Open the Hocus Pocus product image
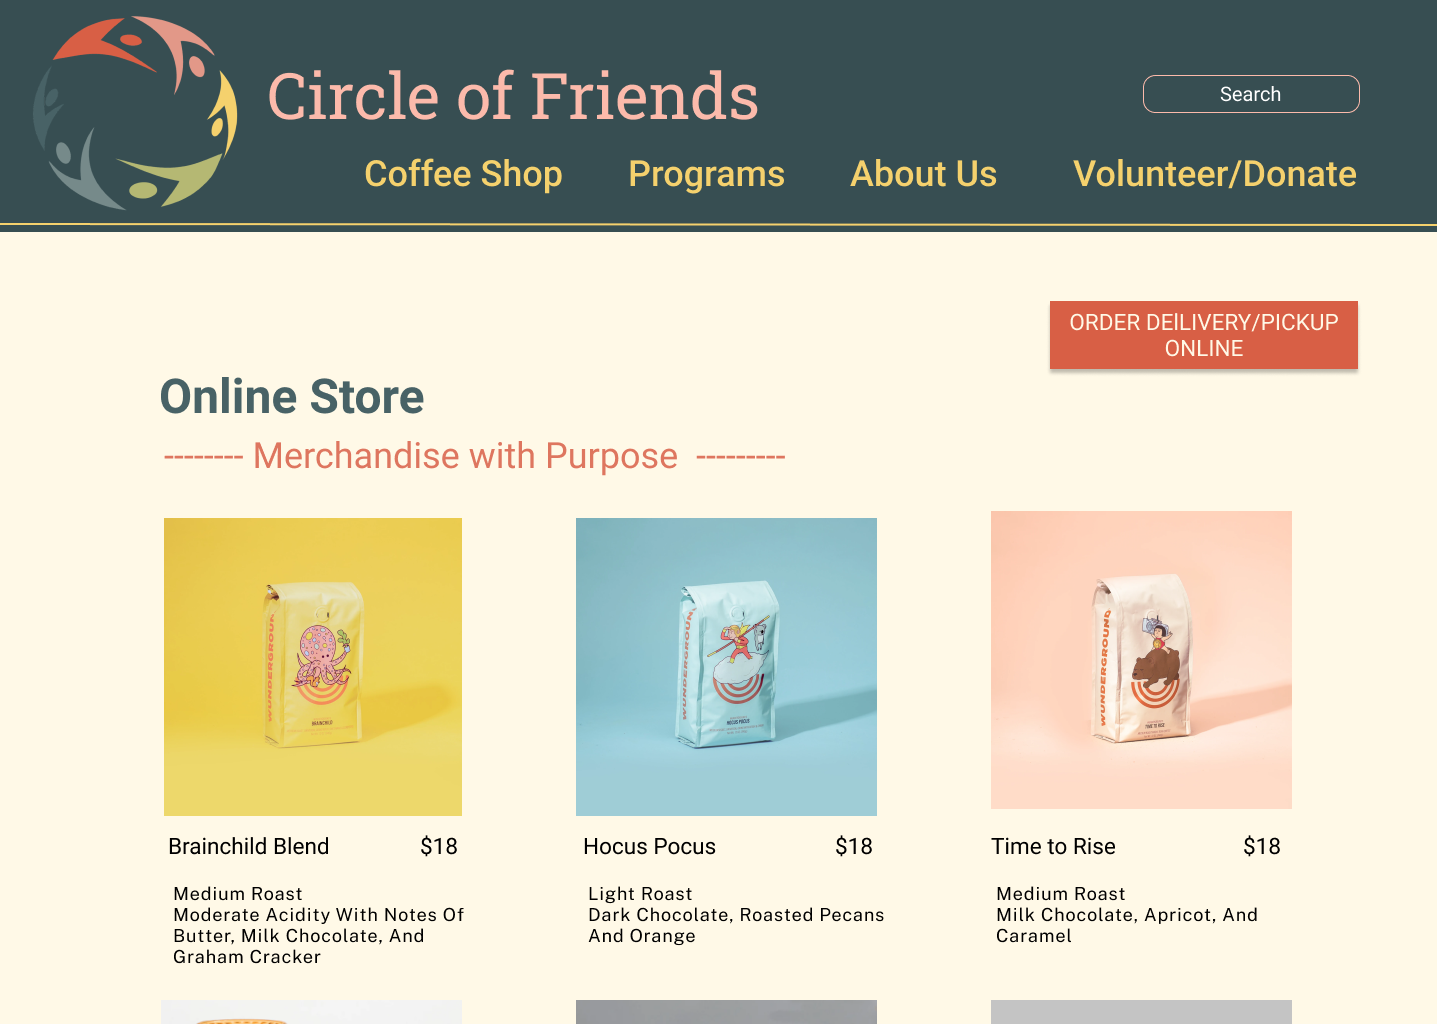 (726, 667)
